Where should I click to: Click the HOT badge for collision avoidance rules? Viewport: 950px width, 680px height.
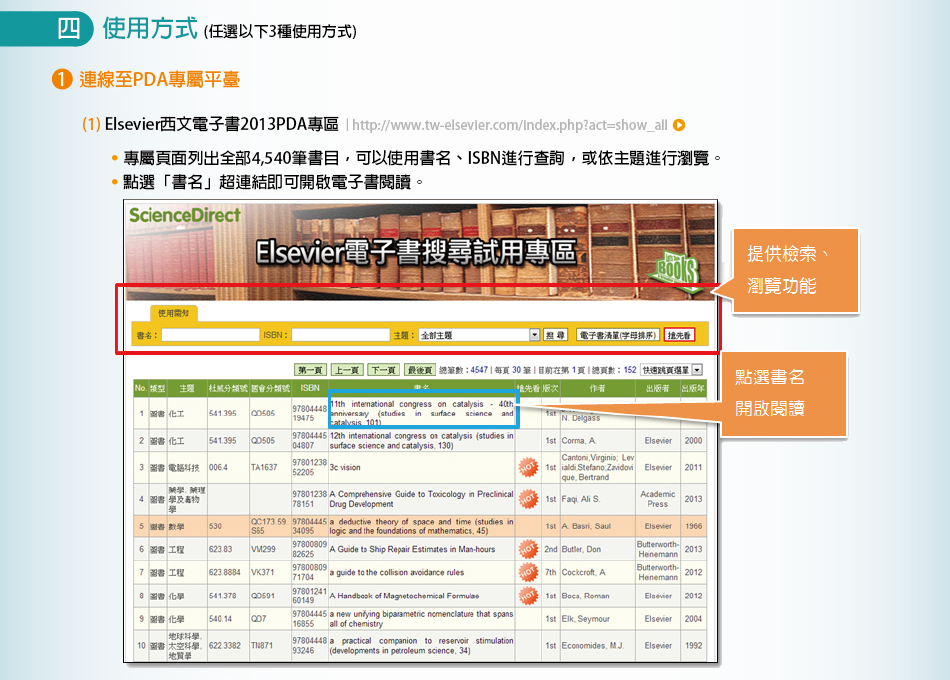point(528,572)
